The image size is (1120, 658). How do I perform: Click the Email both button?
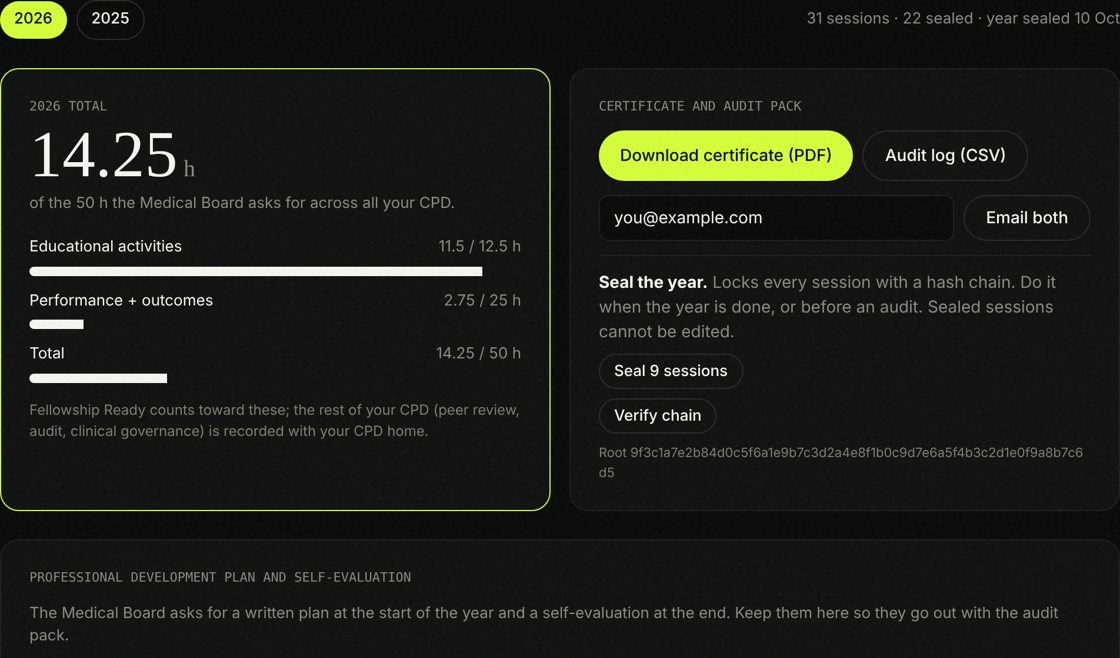coord(1026,218)
